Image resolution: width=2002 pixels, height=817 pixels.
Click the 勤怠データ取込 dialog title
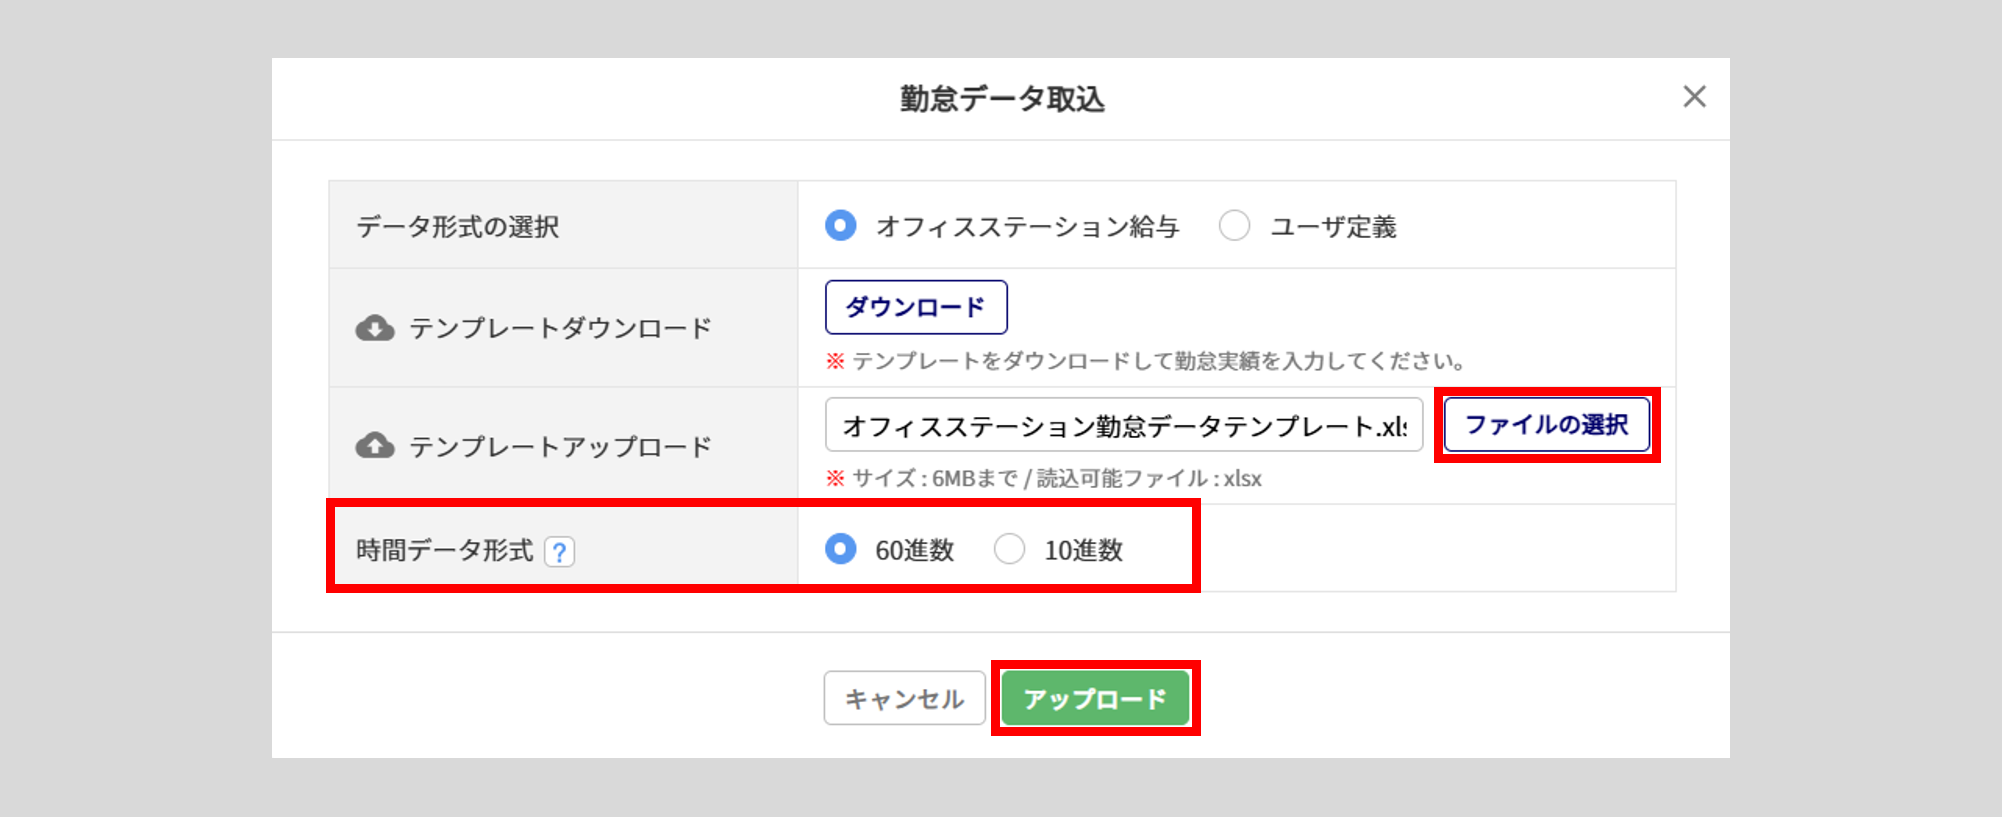[x=1002, y=99]
